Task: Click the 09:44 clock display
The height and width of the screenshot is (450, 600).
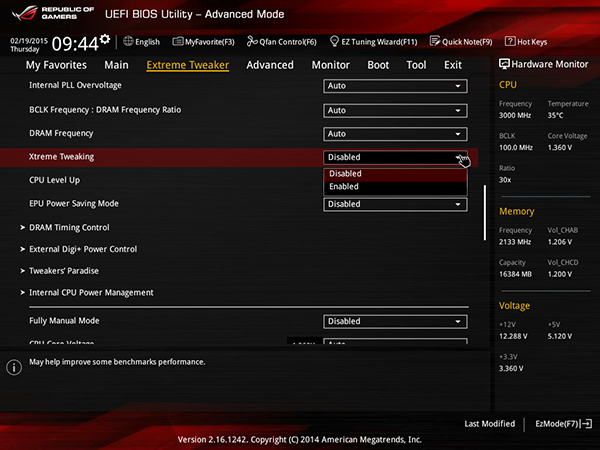Action: tap(75, 44)
